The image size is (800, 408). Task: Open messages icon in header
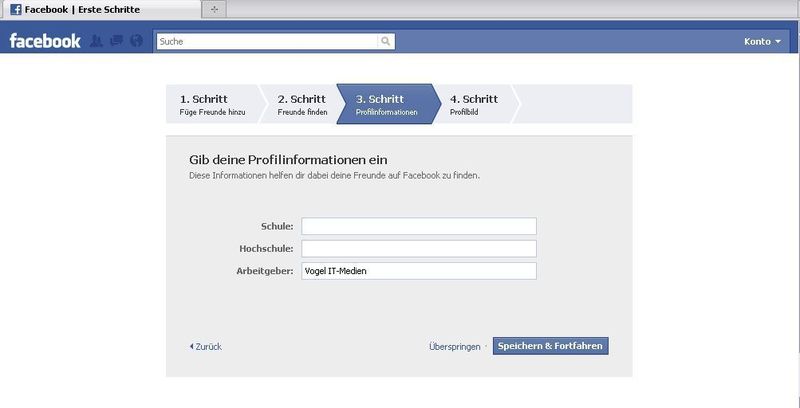pyautogui.click(x=117, y=41)
